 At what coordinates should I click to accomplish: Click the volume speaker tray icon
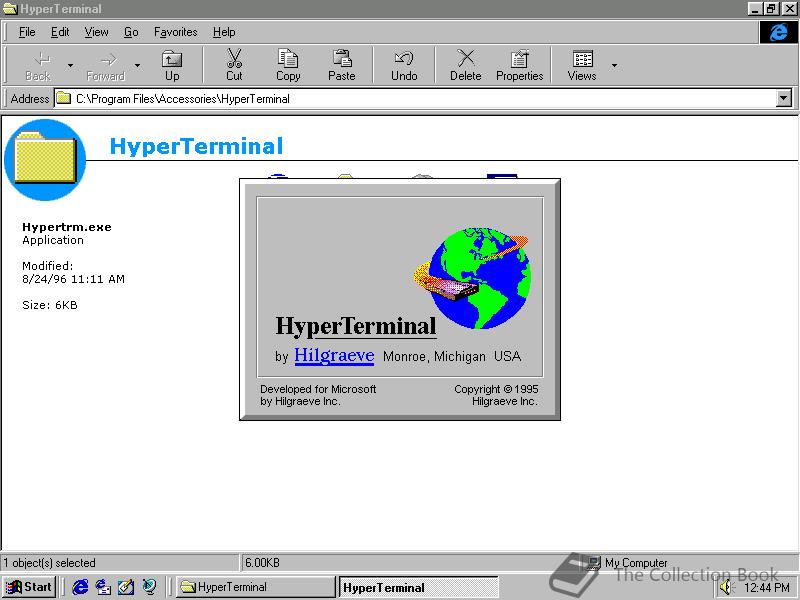click(x=726, y=587)
